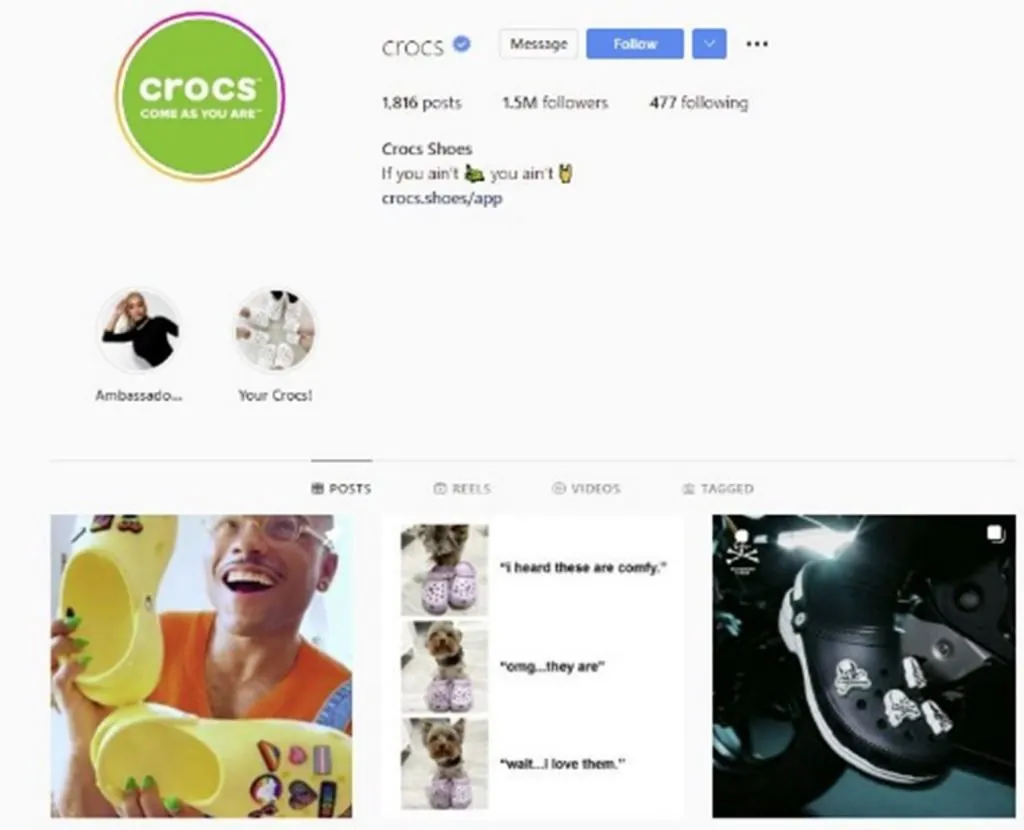Screen dimensions: 1024x830
Task: Open the Ambassadors story highlight
Action: point(139,331)
